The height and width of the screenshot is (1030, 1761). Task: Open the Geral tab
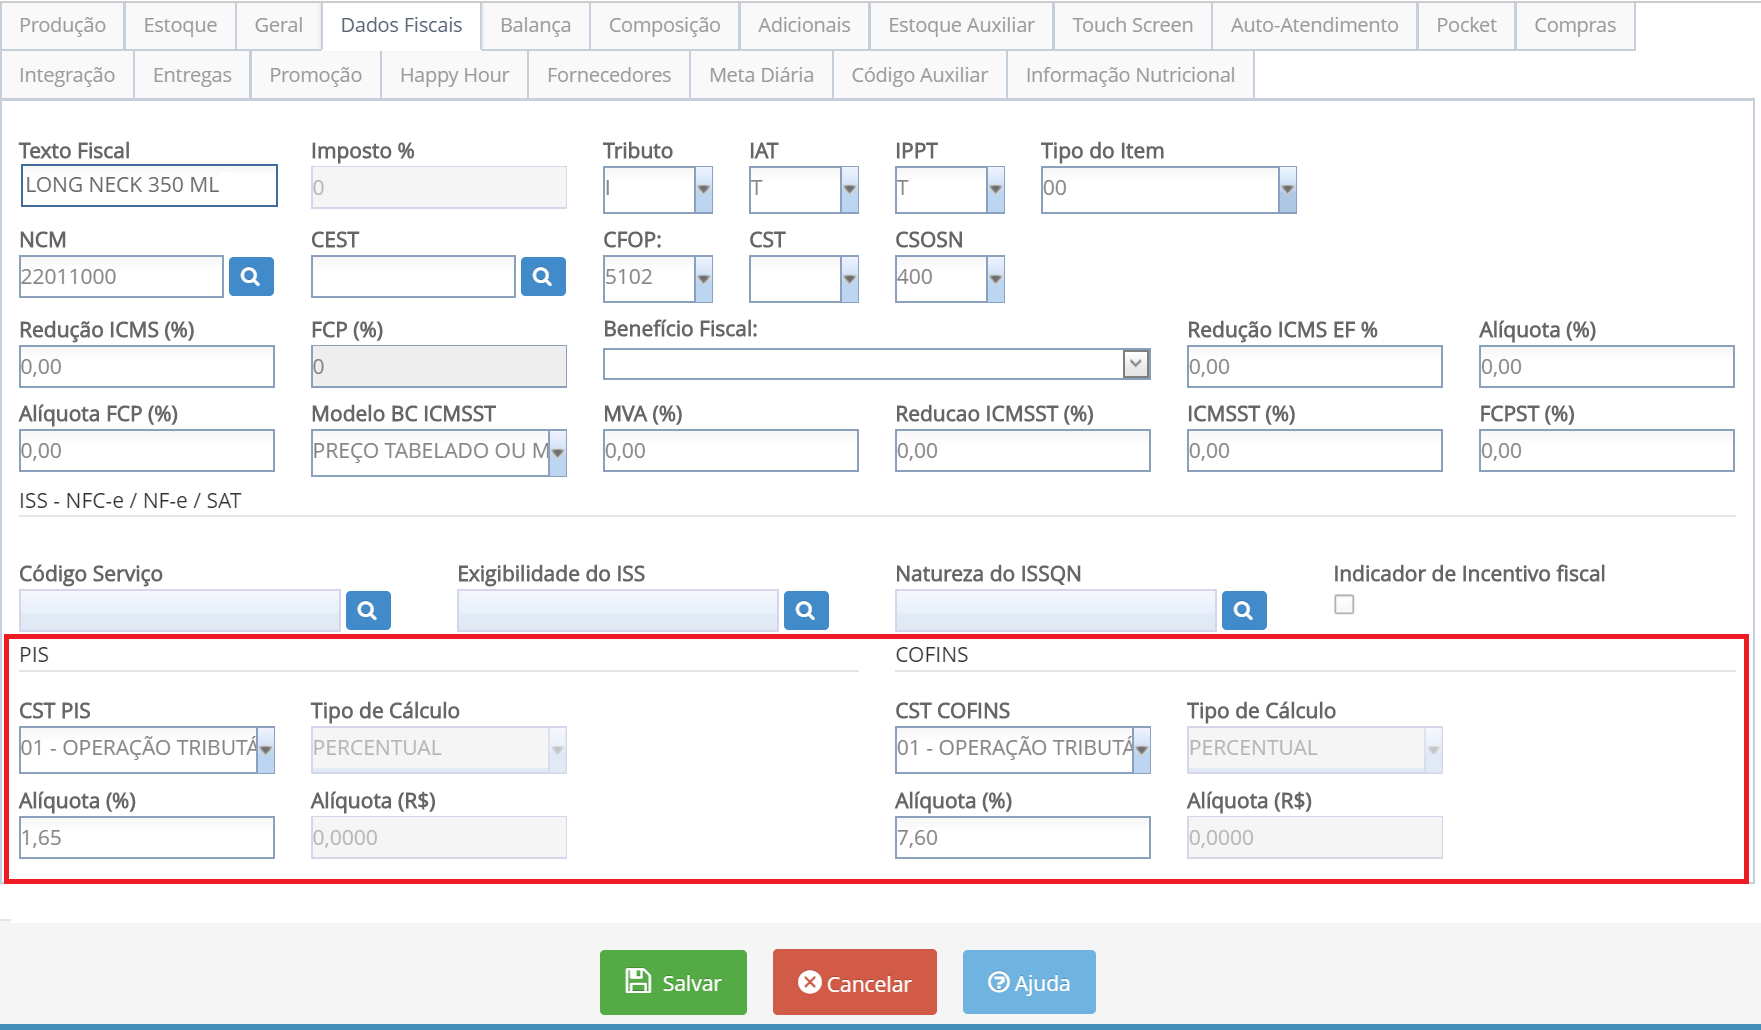click(279, 25)
